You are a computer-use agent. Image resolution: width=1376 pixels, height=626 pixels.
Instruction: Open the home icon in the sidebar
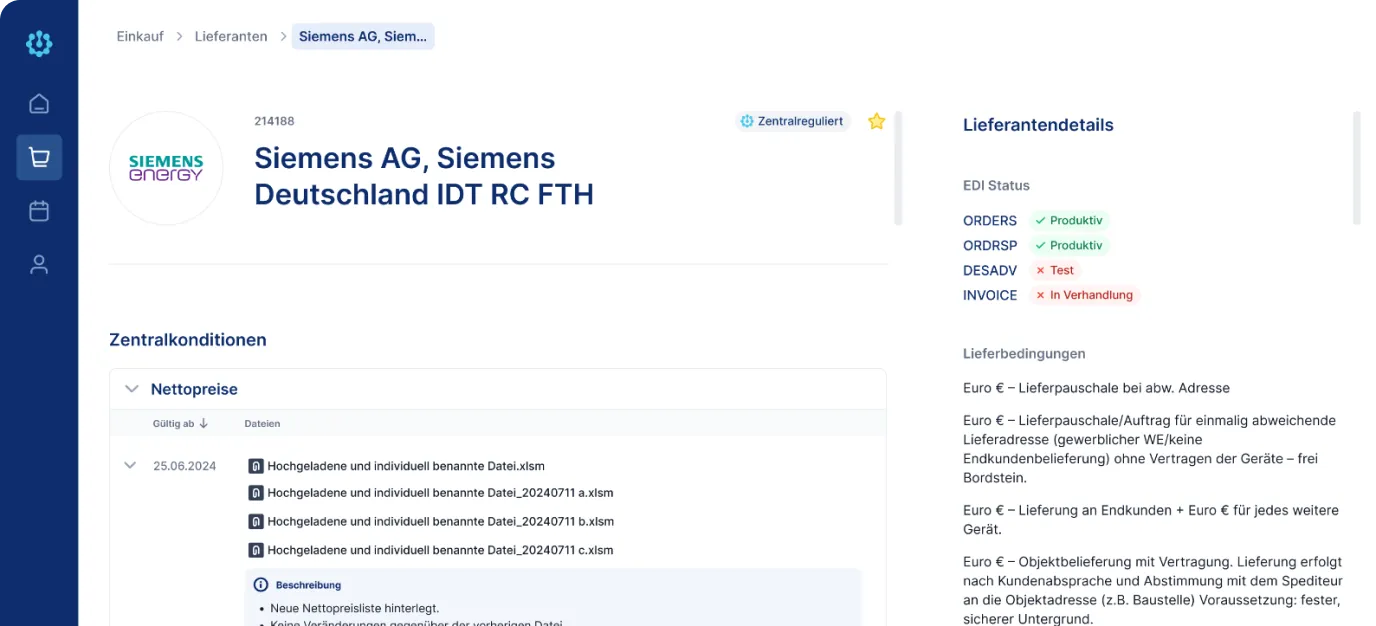coord(39,104)
